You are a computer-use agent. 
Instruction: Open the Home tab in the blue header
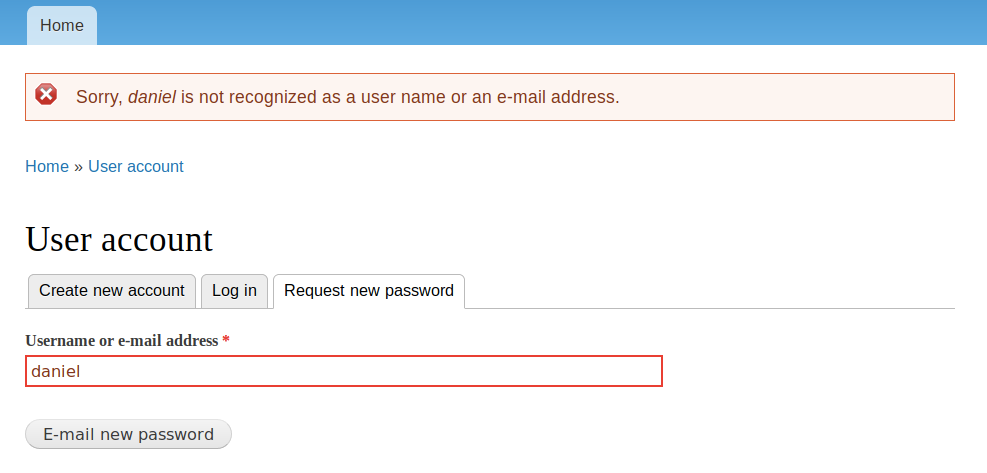(x=62, y=25)
